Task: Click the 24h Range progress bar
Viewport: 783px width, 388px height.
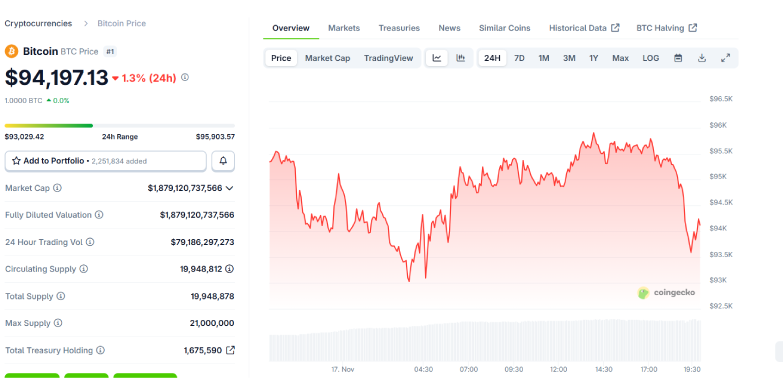Action: 120,126
